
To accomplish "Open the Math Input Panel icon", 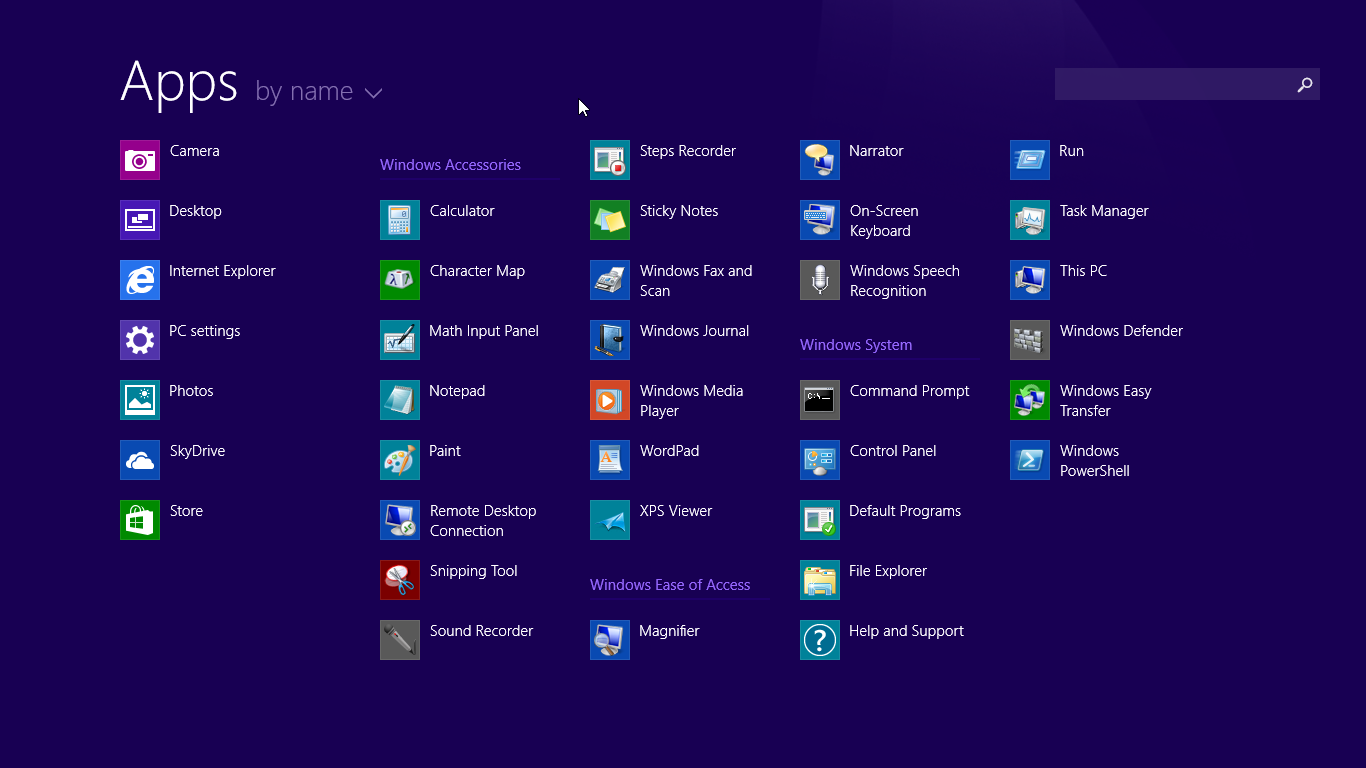I will coord(400,340).
